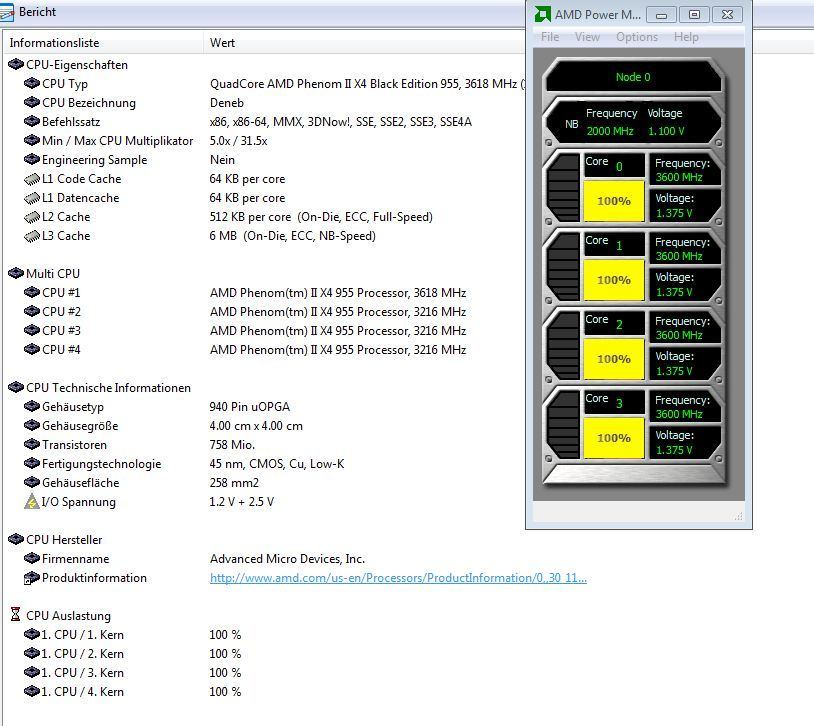Click Core 1 yellow 100% load indicator
The height and width of the screenshot is (726, 814).
[614, 280]
